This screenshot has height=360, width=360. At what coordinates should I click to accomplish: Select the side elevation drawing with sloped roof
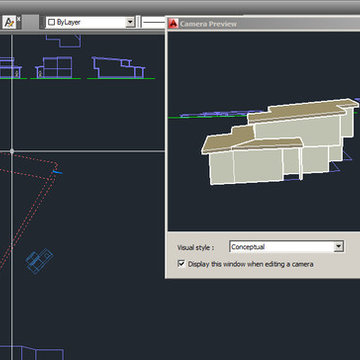[x=118, y=68]
